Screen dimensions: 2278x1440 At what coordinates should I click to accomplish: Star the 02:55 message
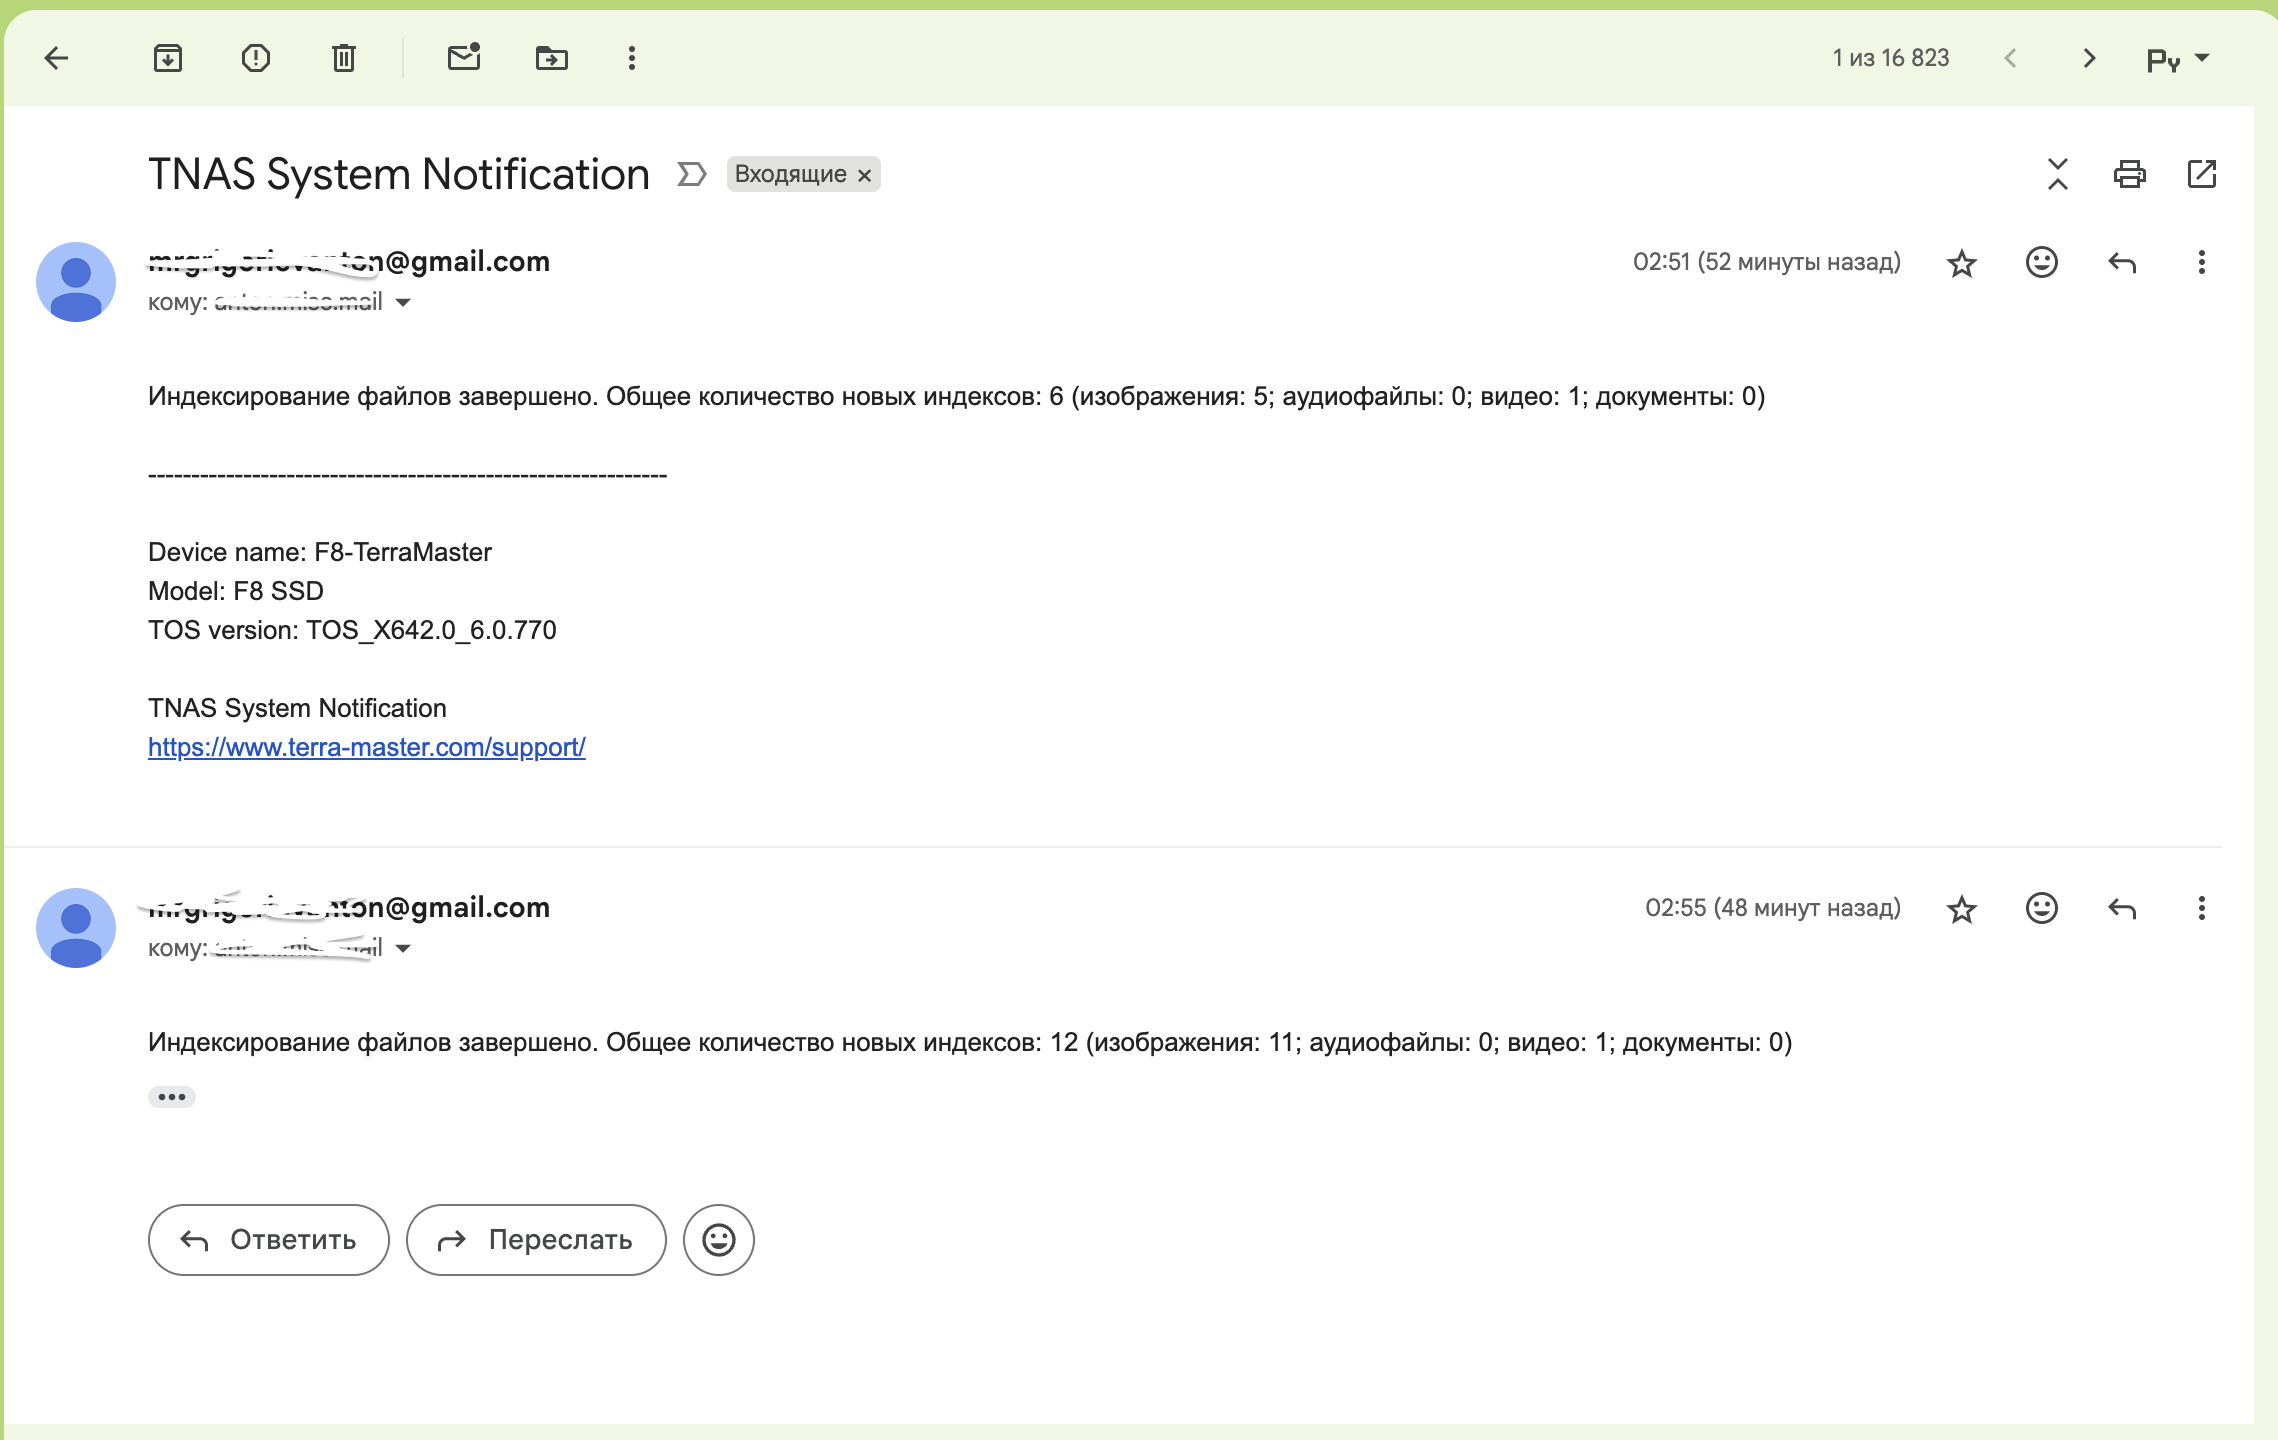pos(1961,909)
